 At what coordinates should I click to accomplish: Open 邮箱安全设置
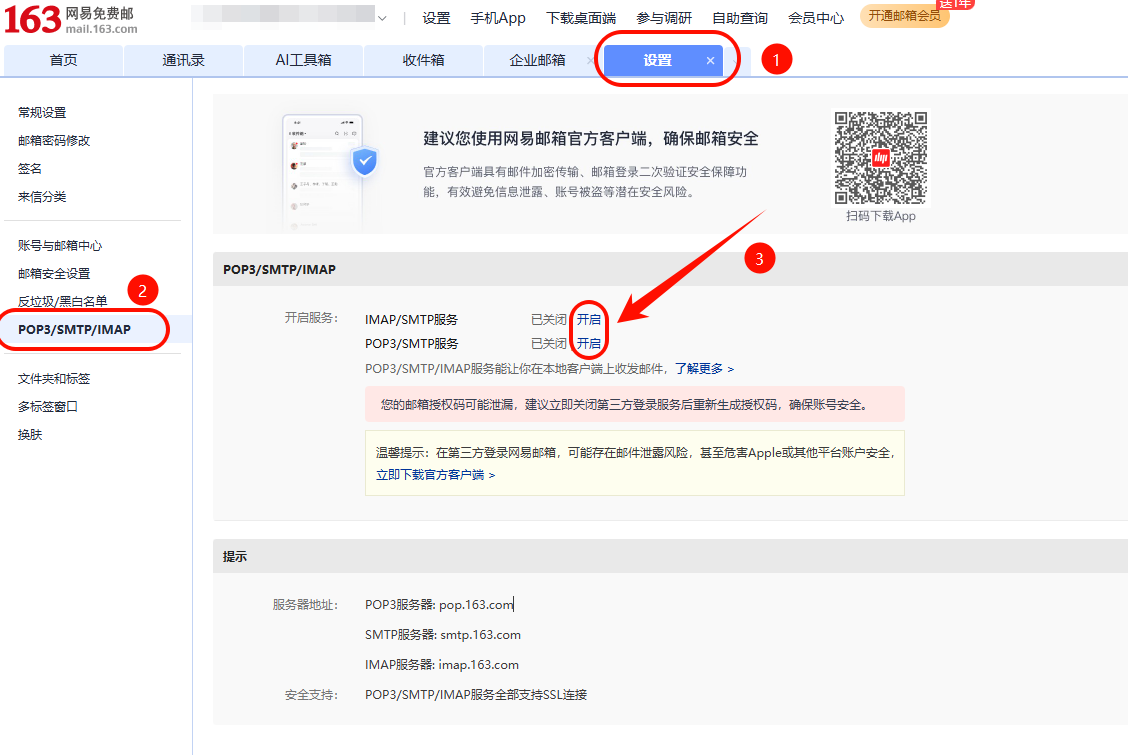pyautogui.click(x=54, y=273)
